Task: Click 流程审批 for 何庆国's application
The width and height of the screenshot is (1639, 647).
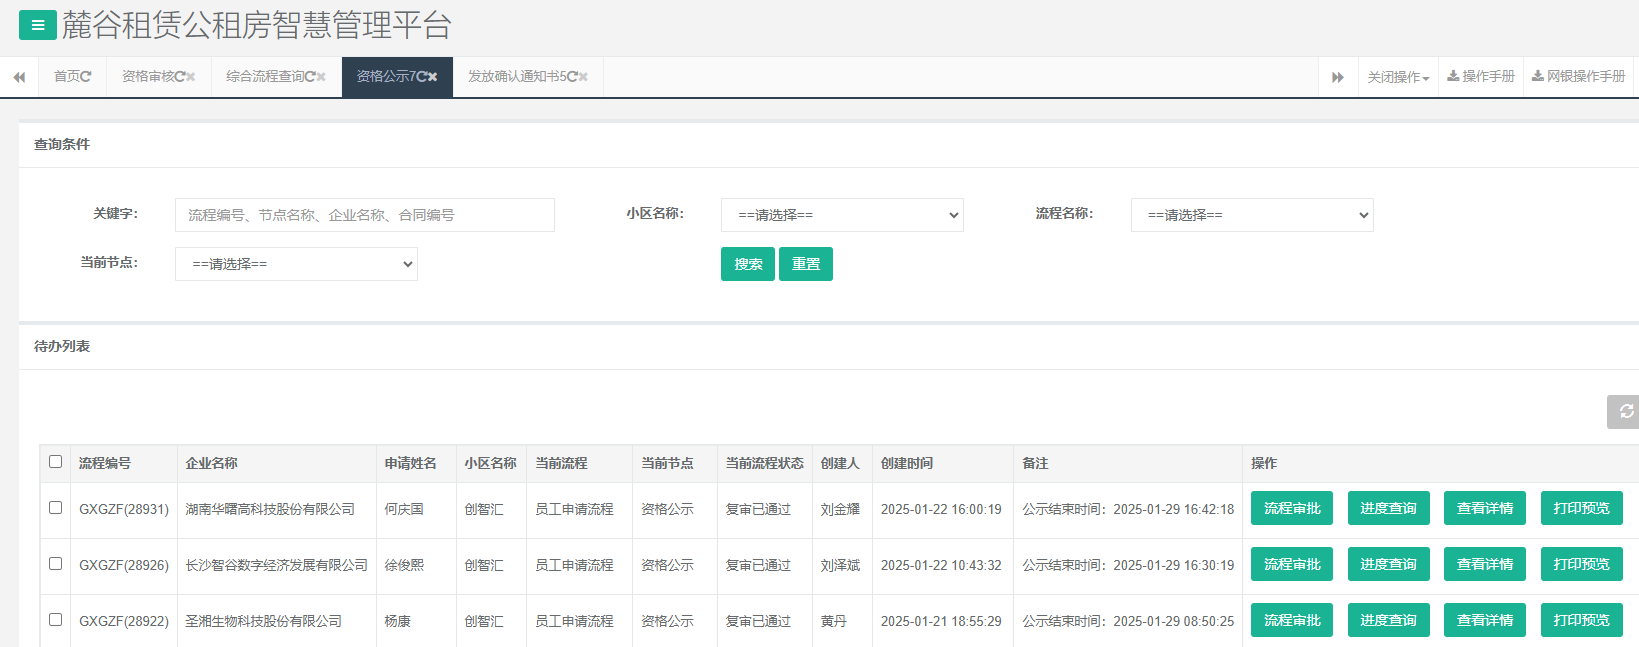Action: tap(1291, 508)
